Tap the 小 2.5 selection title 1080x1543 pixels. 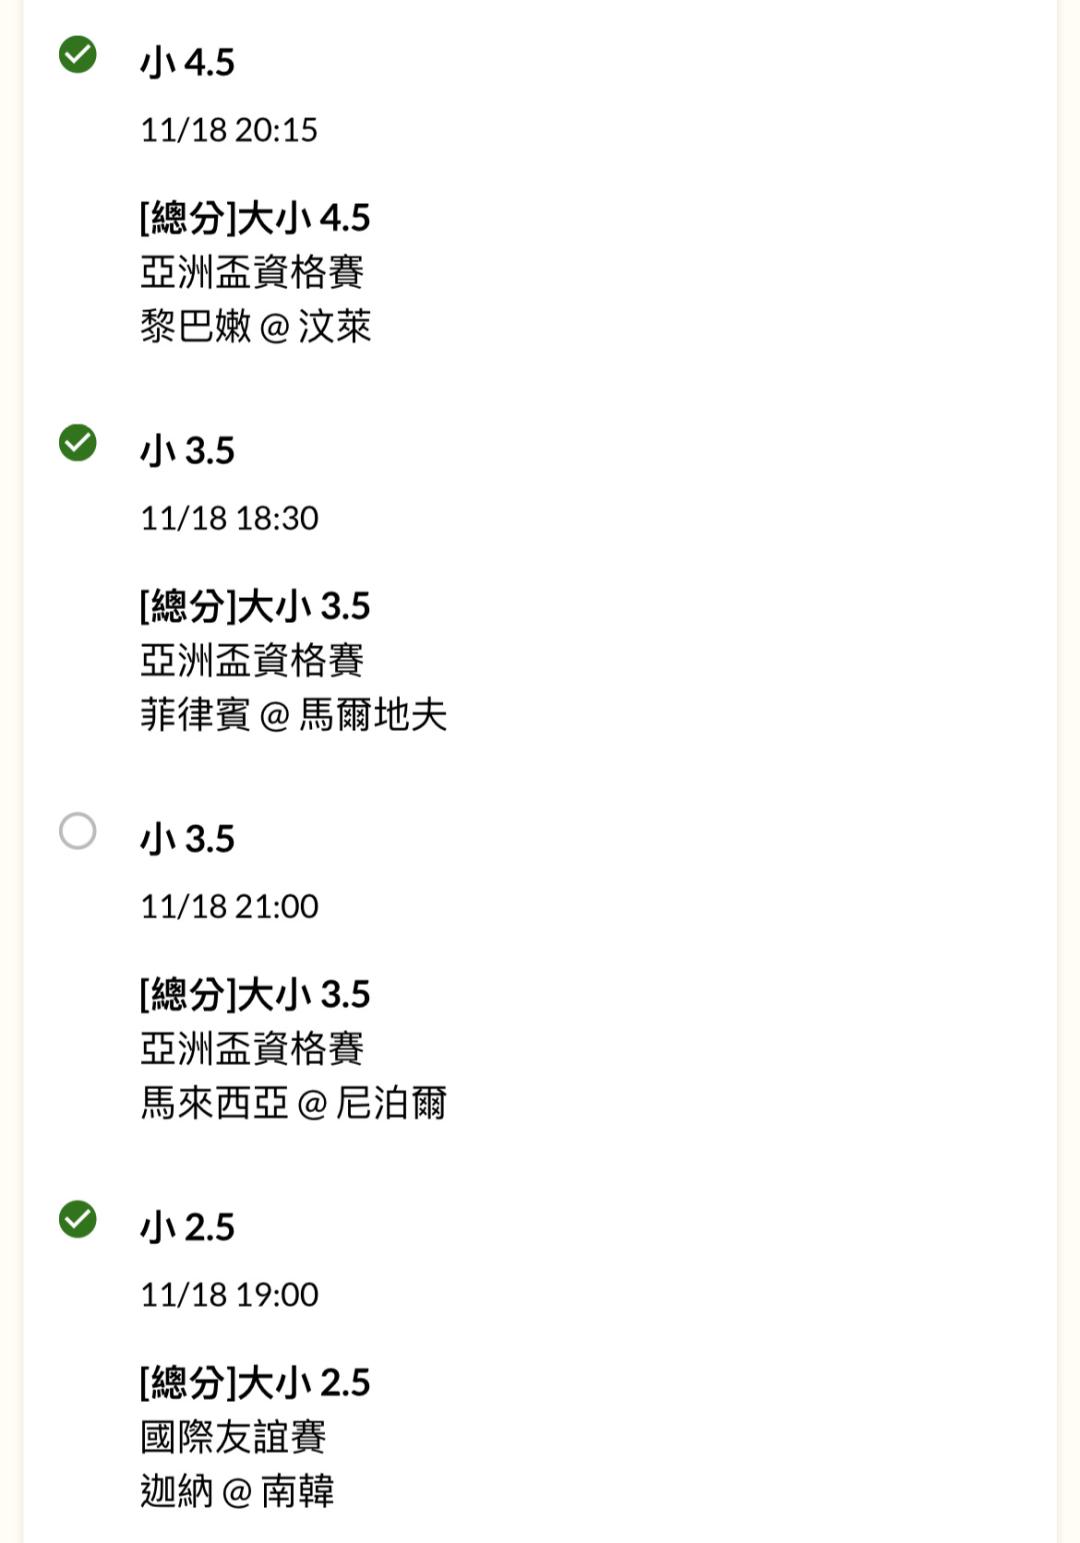point(187,1227)
